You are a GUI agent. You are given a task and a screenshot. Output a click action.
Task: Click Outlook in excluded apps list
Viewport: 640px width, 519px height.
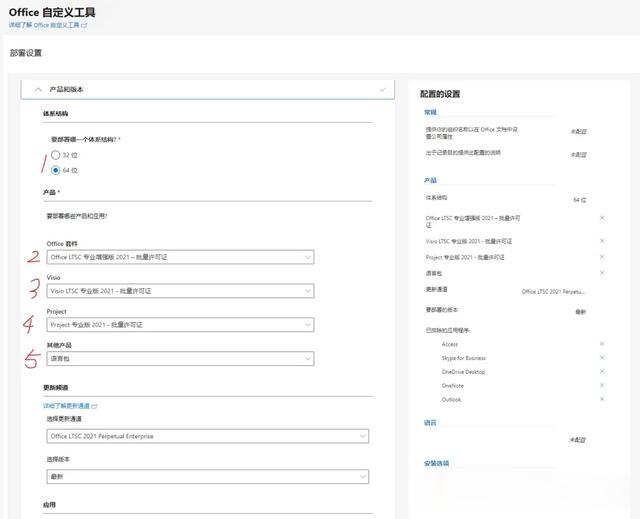tap(451, 400)
